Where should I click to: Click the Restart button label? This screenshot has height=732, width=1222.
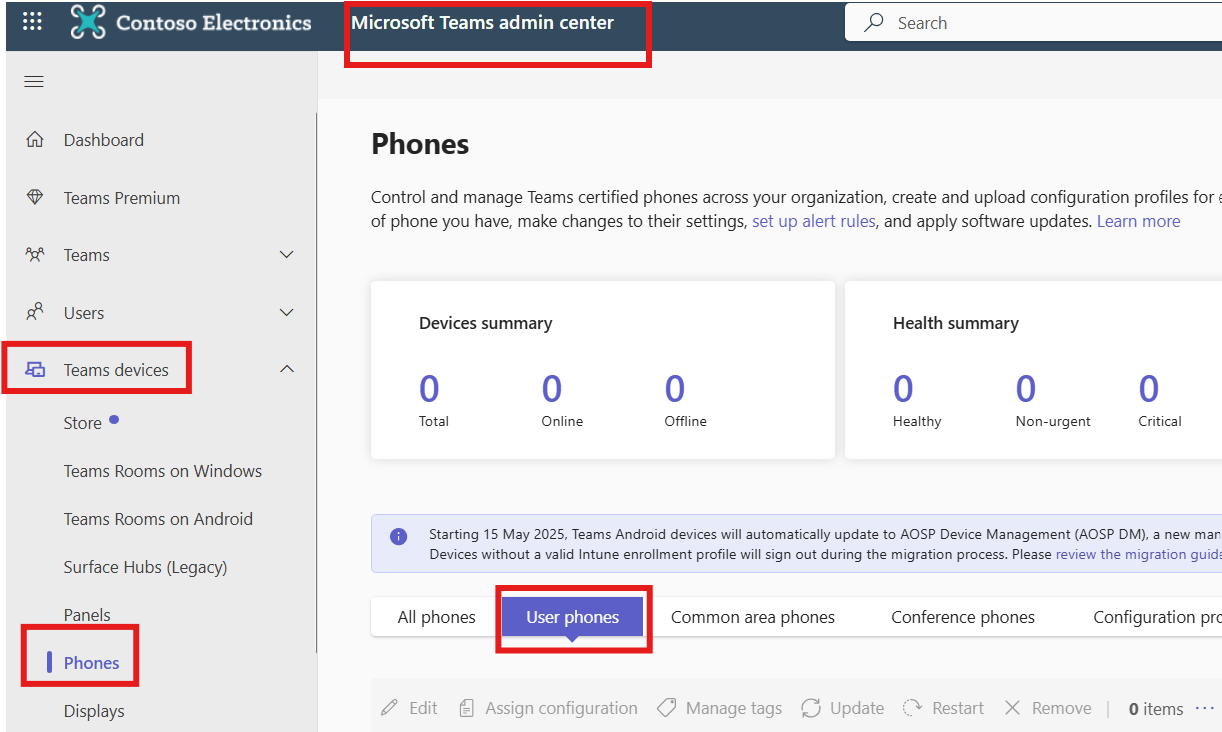click(x=958, y=708)
